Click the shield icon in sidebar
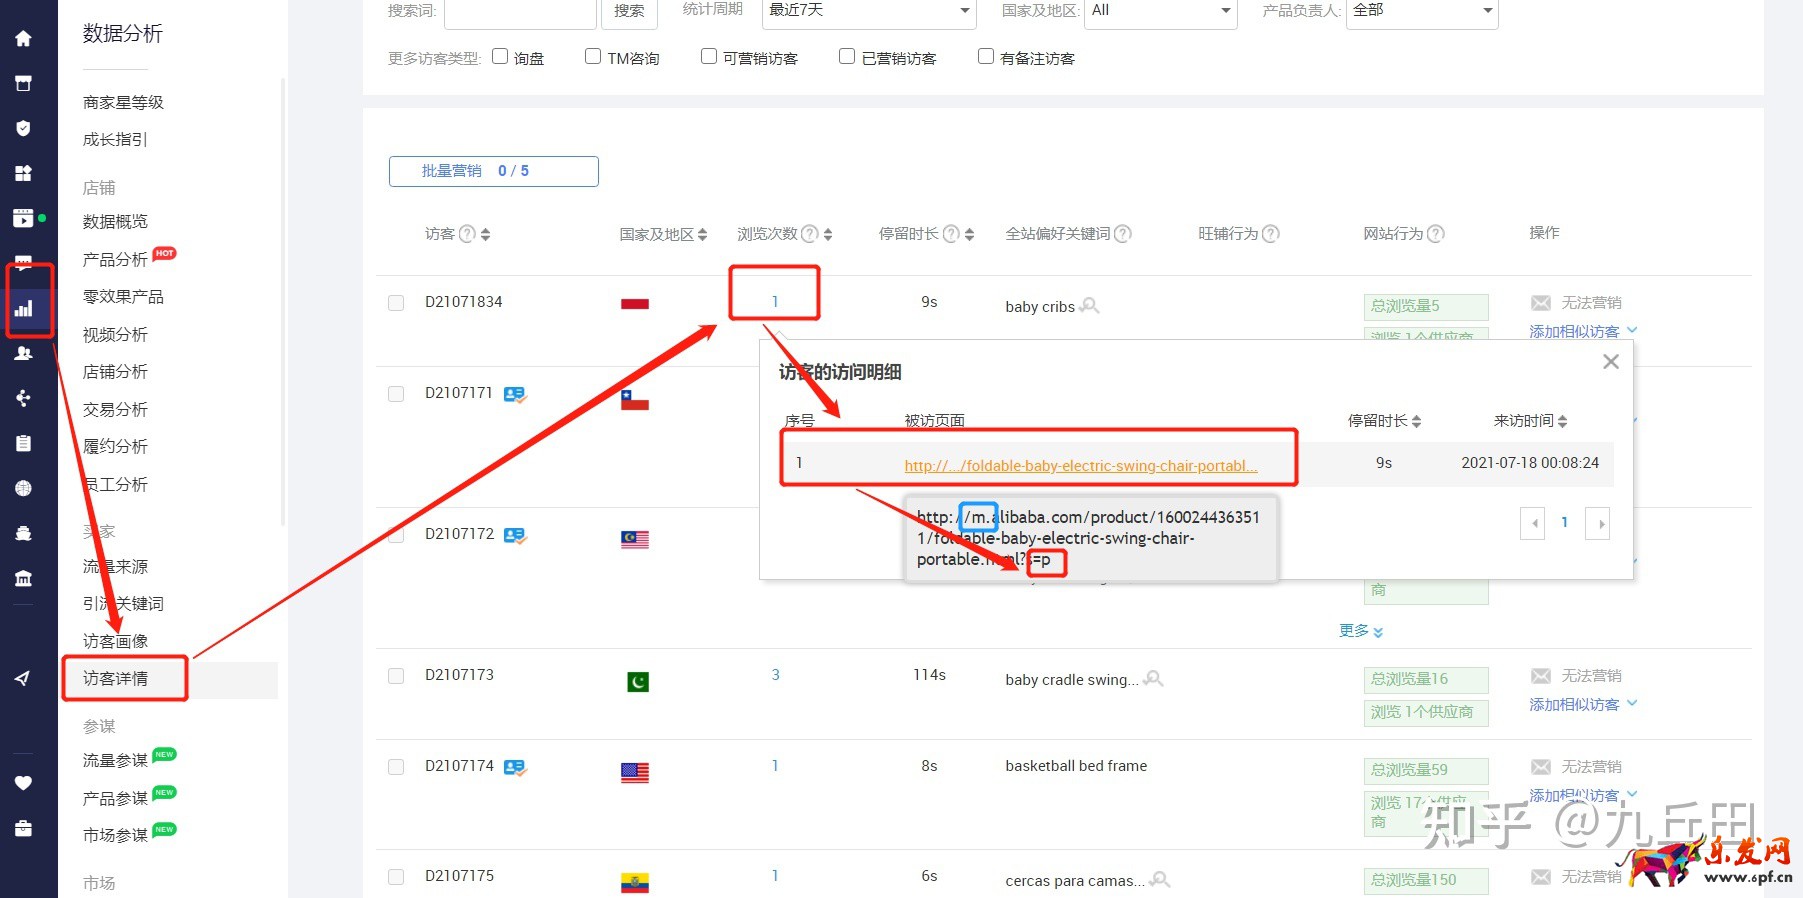 pos(23,128)
